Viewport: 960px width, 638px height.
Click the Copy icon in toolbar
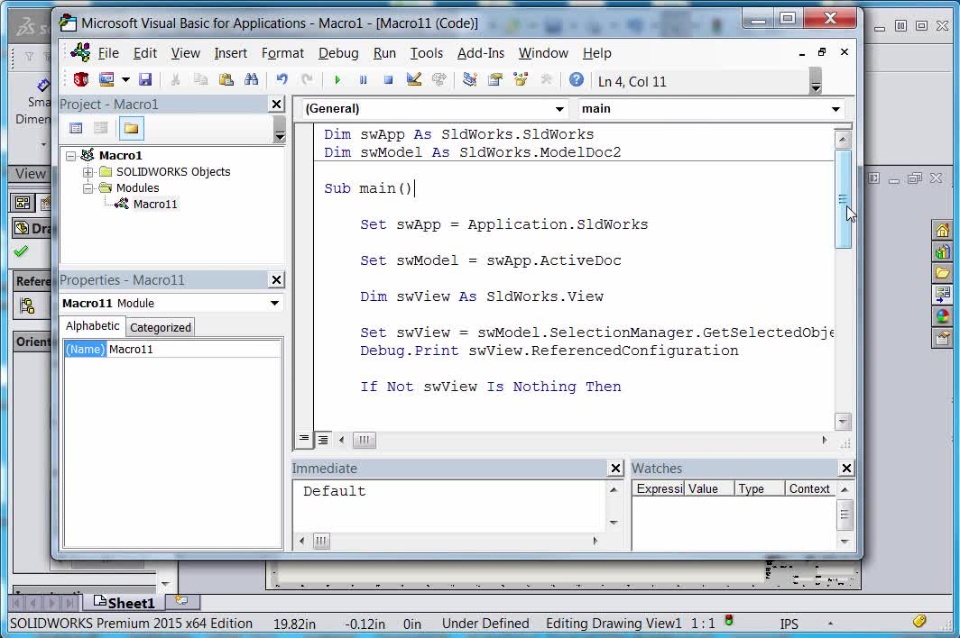coord(201,80)
